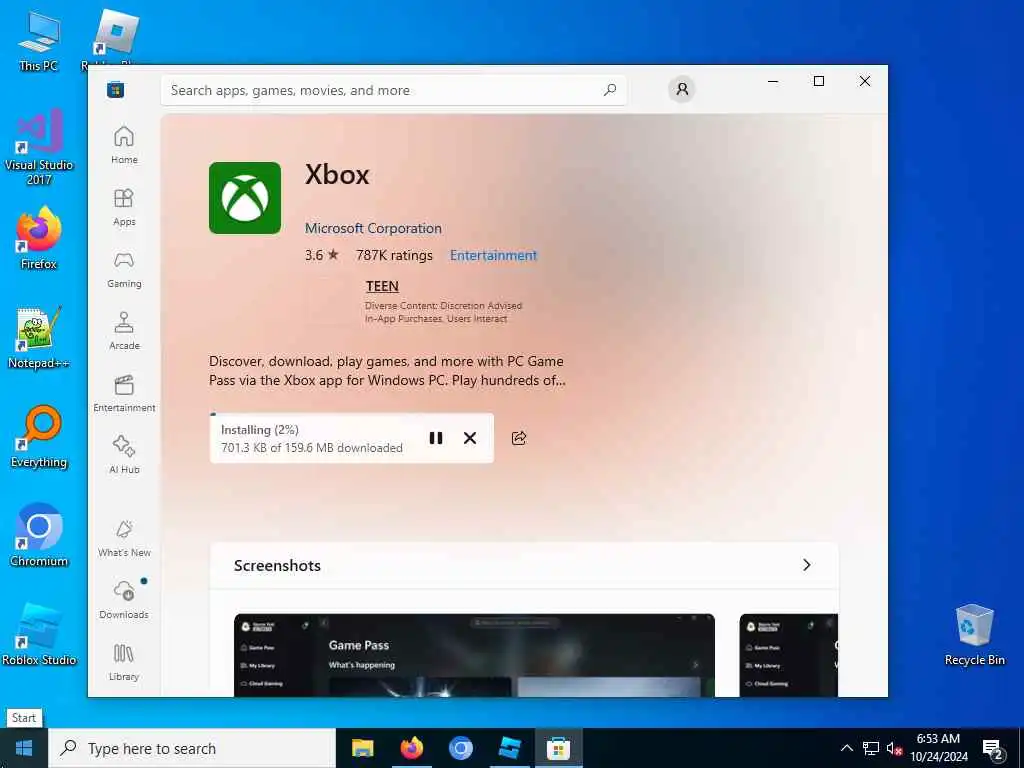1024x768 pixels.
Task: Show What's New in the Store
Action: (x=124, y=538)
